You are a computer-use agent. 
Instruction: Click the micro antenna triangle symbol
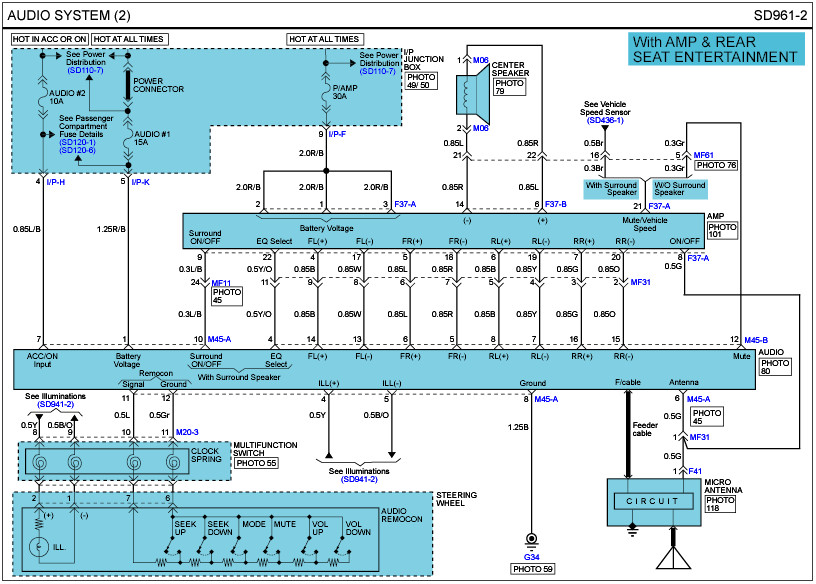[x=673, y=556]
